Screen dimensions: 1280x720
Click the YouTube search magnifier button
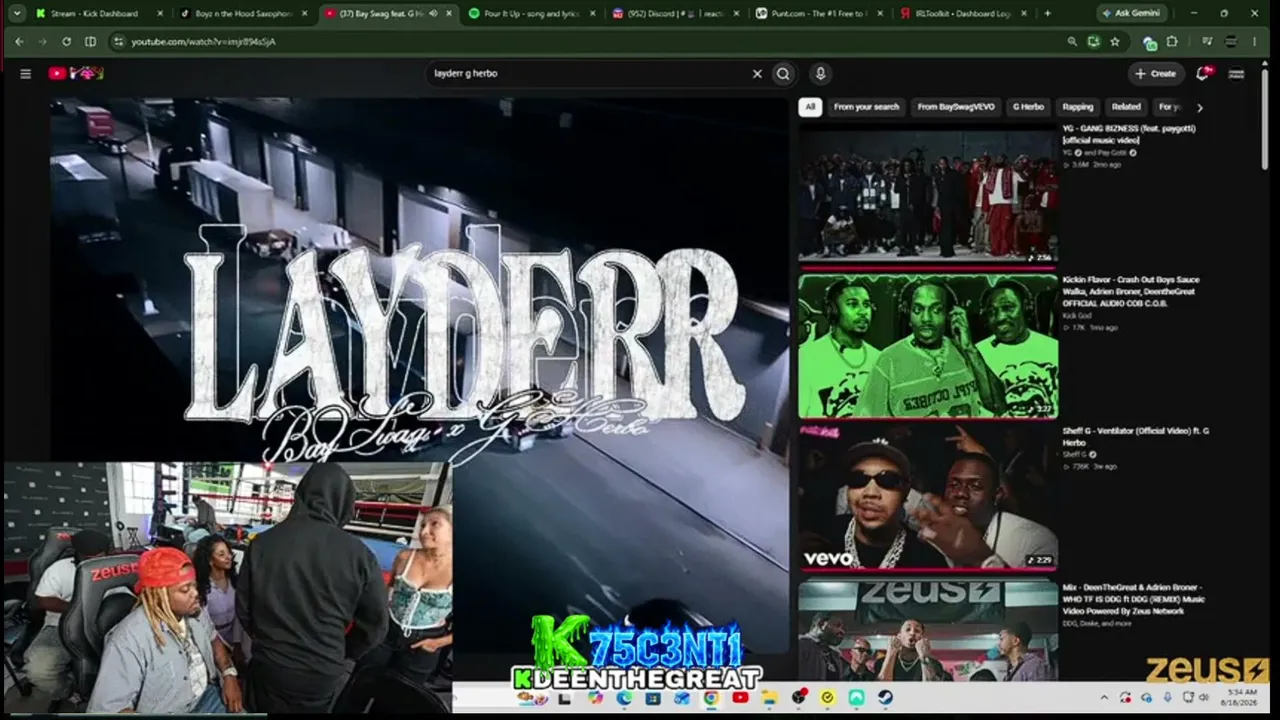pyautogui.click(x=783, y=73)
